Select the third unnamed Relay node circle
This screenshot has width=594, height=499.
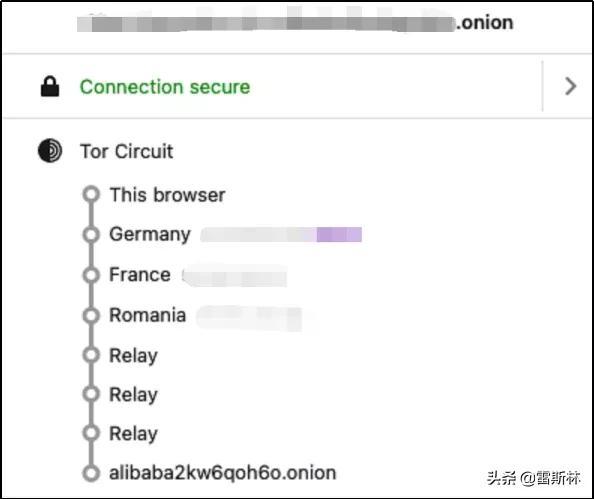click(91, 433)
